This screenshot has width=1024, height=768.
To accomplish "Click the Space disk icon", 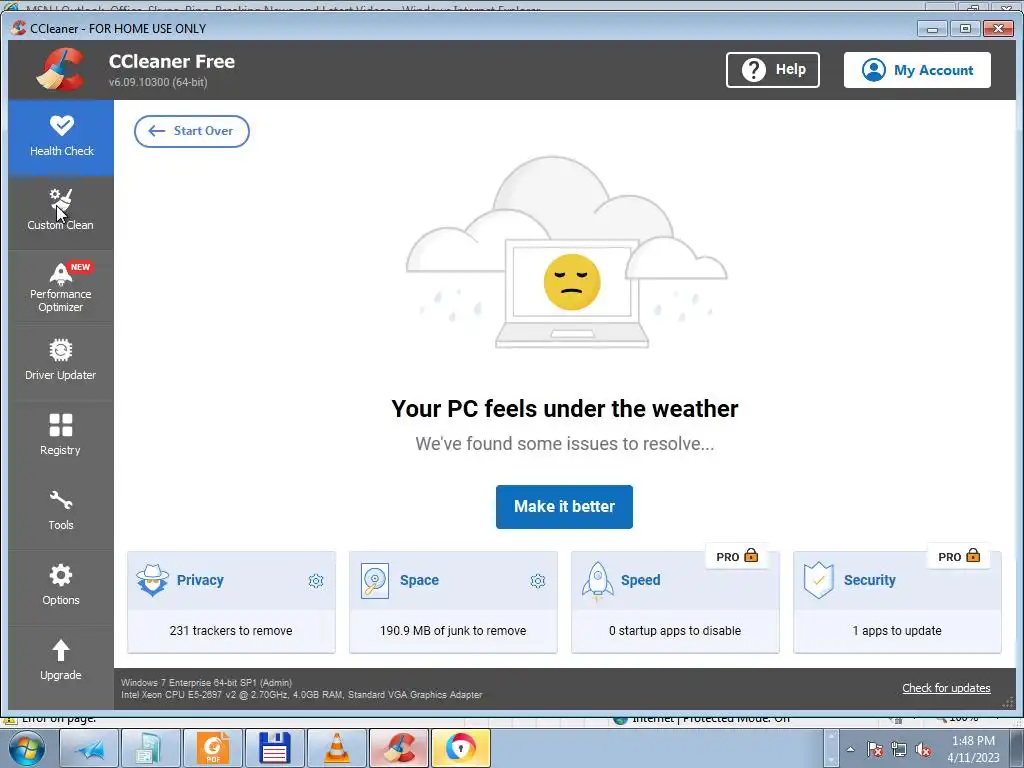I will coord(375,581).
